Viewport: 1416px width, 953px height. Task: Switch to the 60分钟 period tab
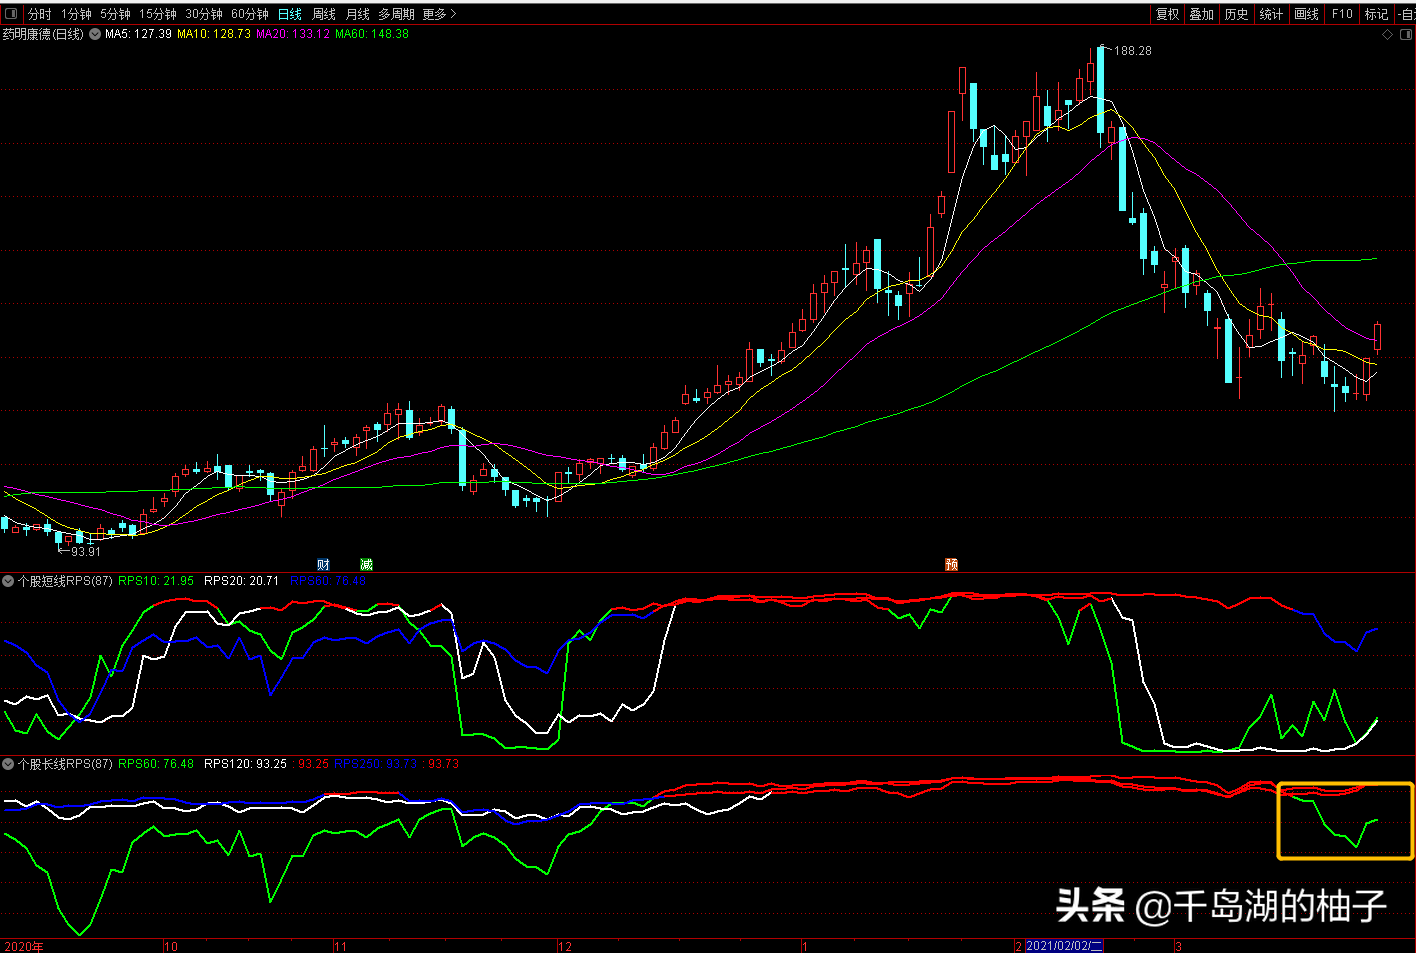click(x=249, y=14)
